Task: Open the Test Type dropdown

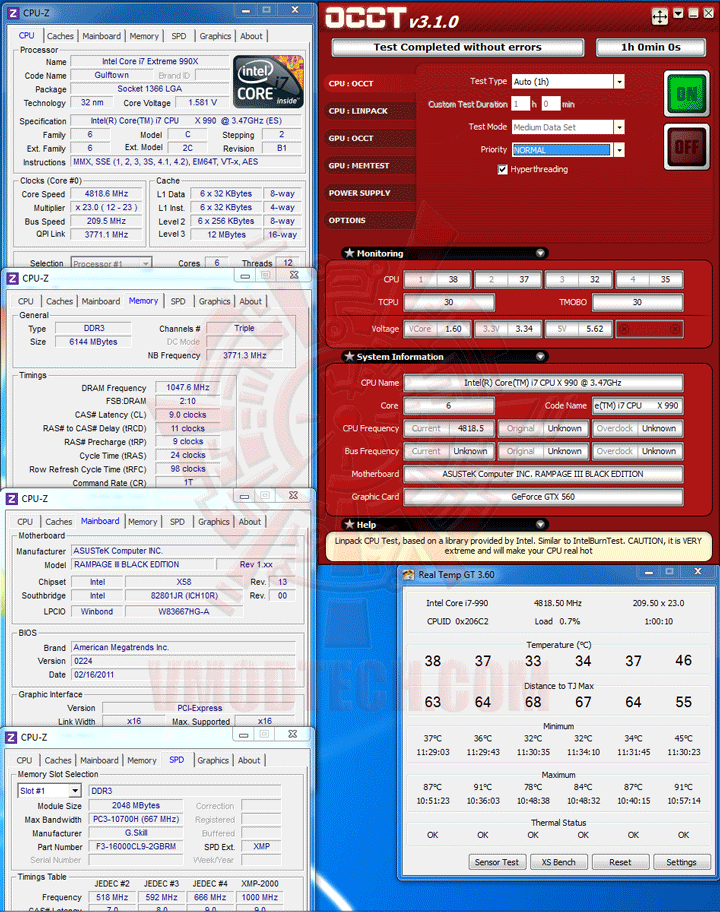Action: [619, 81]
